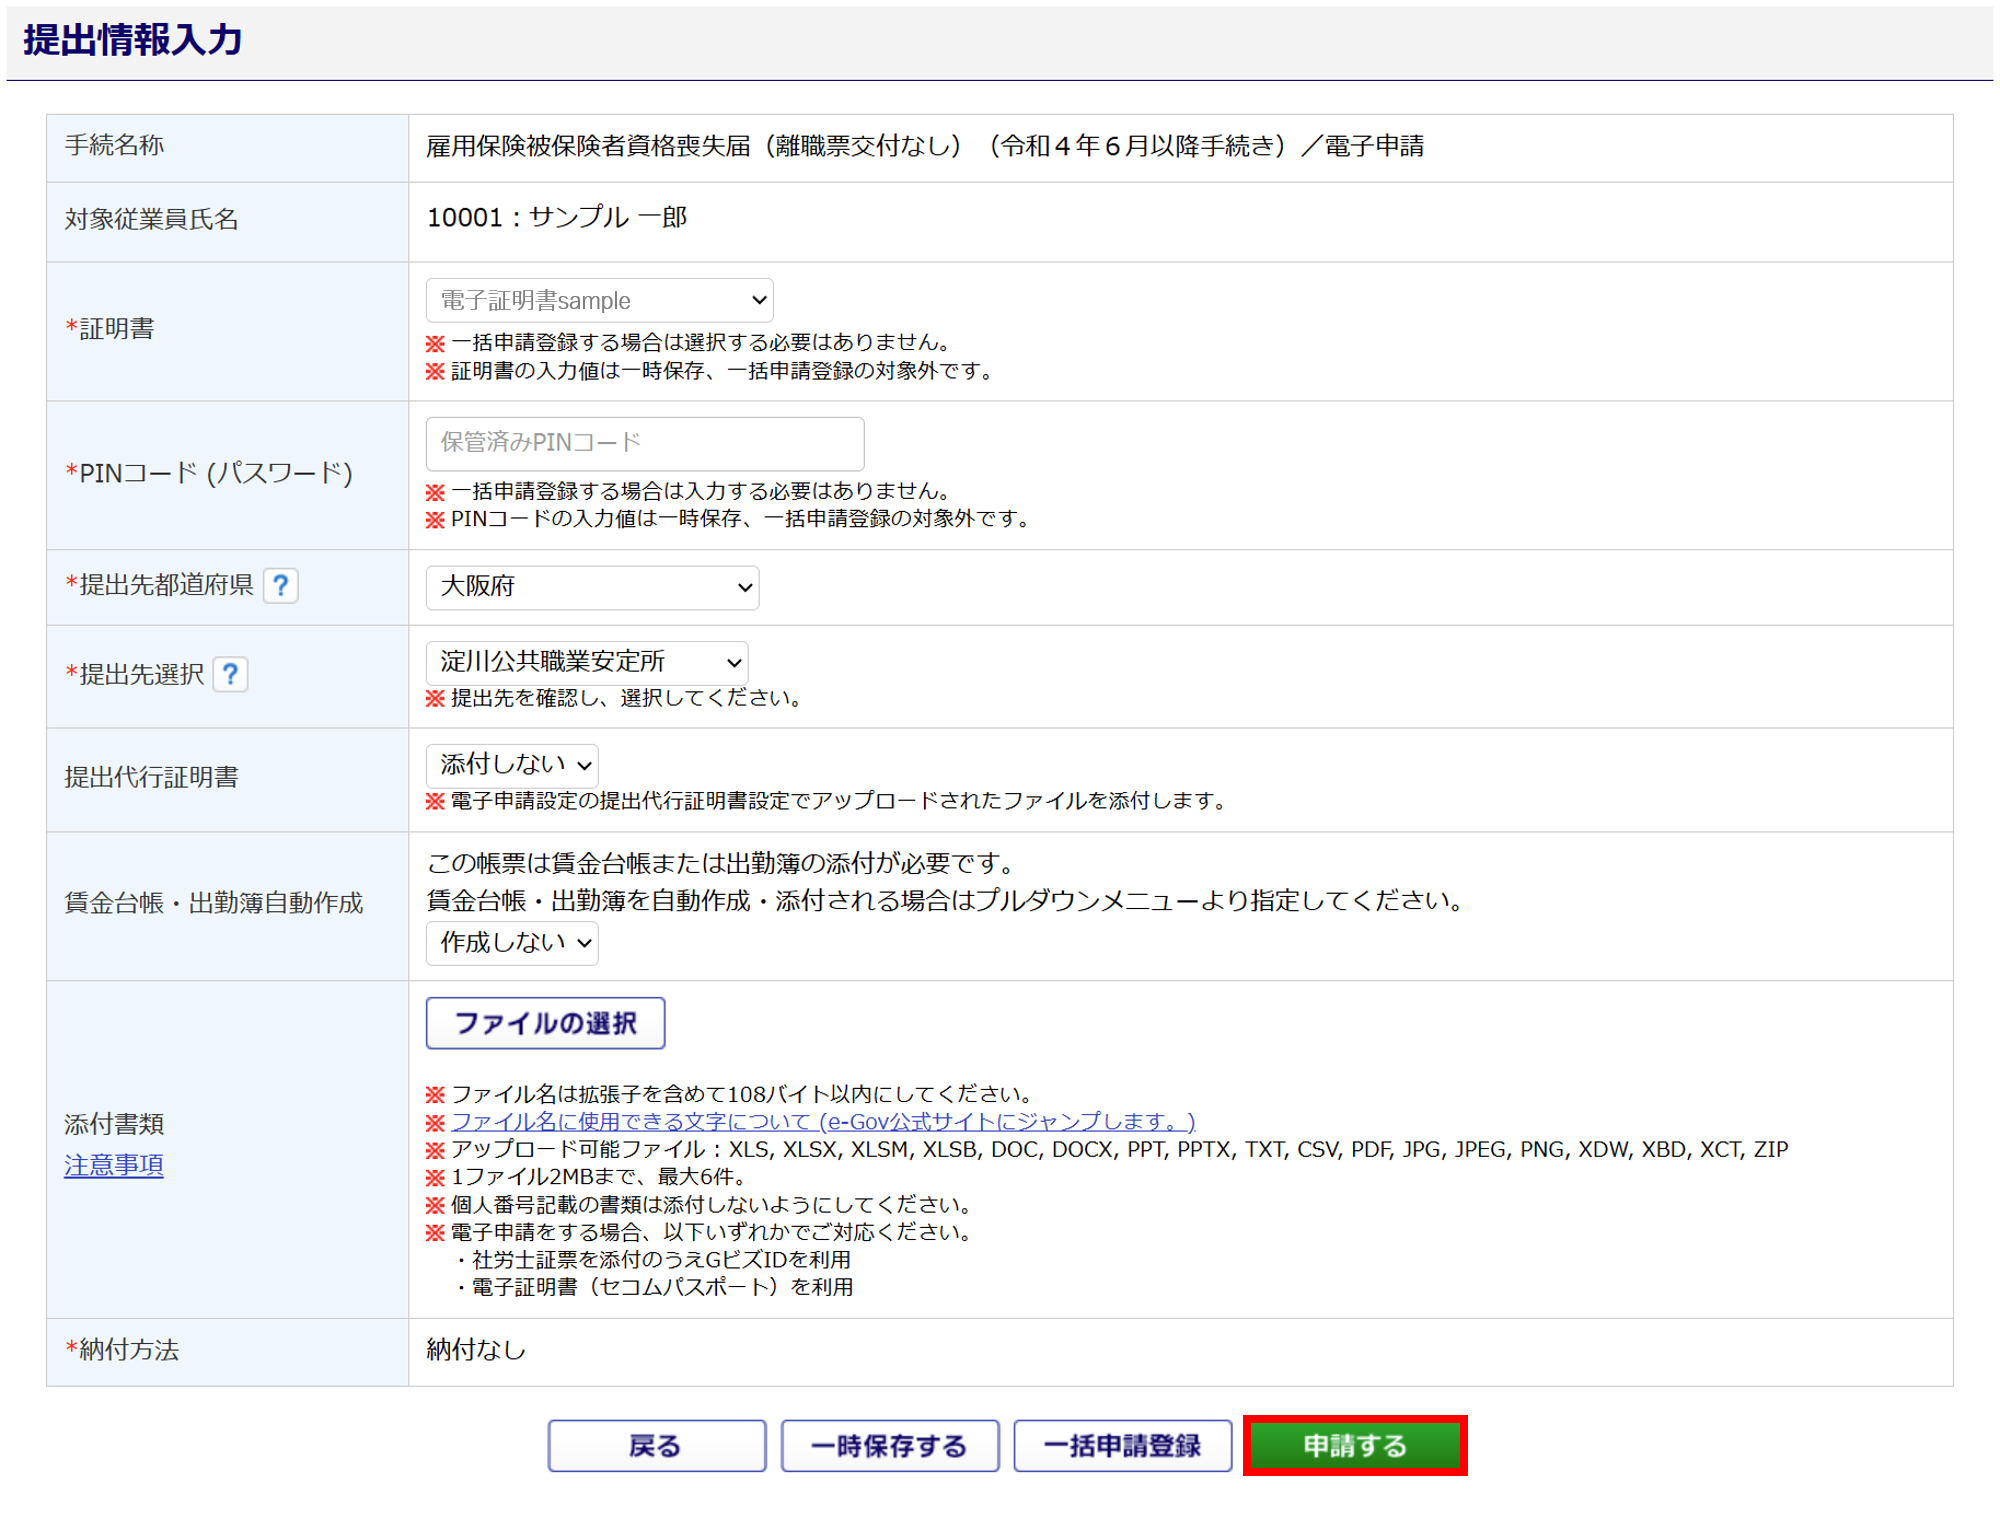Click the 賃金台帳・出勤簿自動作成 row label
This screenshot has height=1516, width=2000.
(x=214, y=903)
